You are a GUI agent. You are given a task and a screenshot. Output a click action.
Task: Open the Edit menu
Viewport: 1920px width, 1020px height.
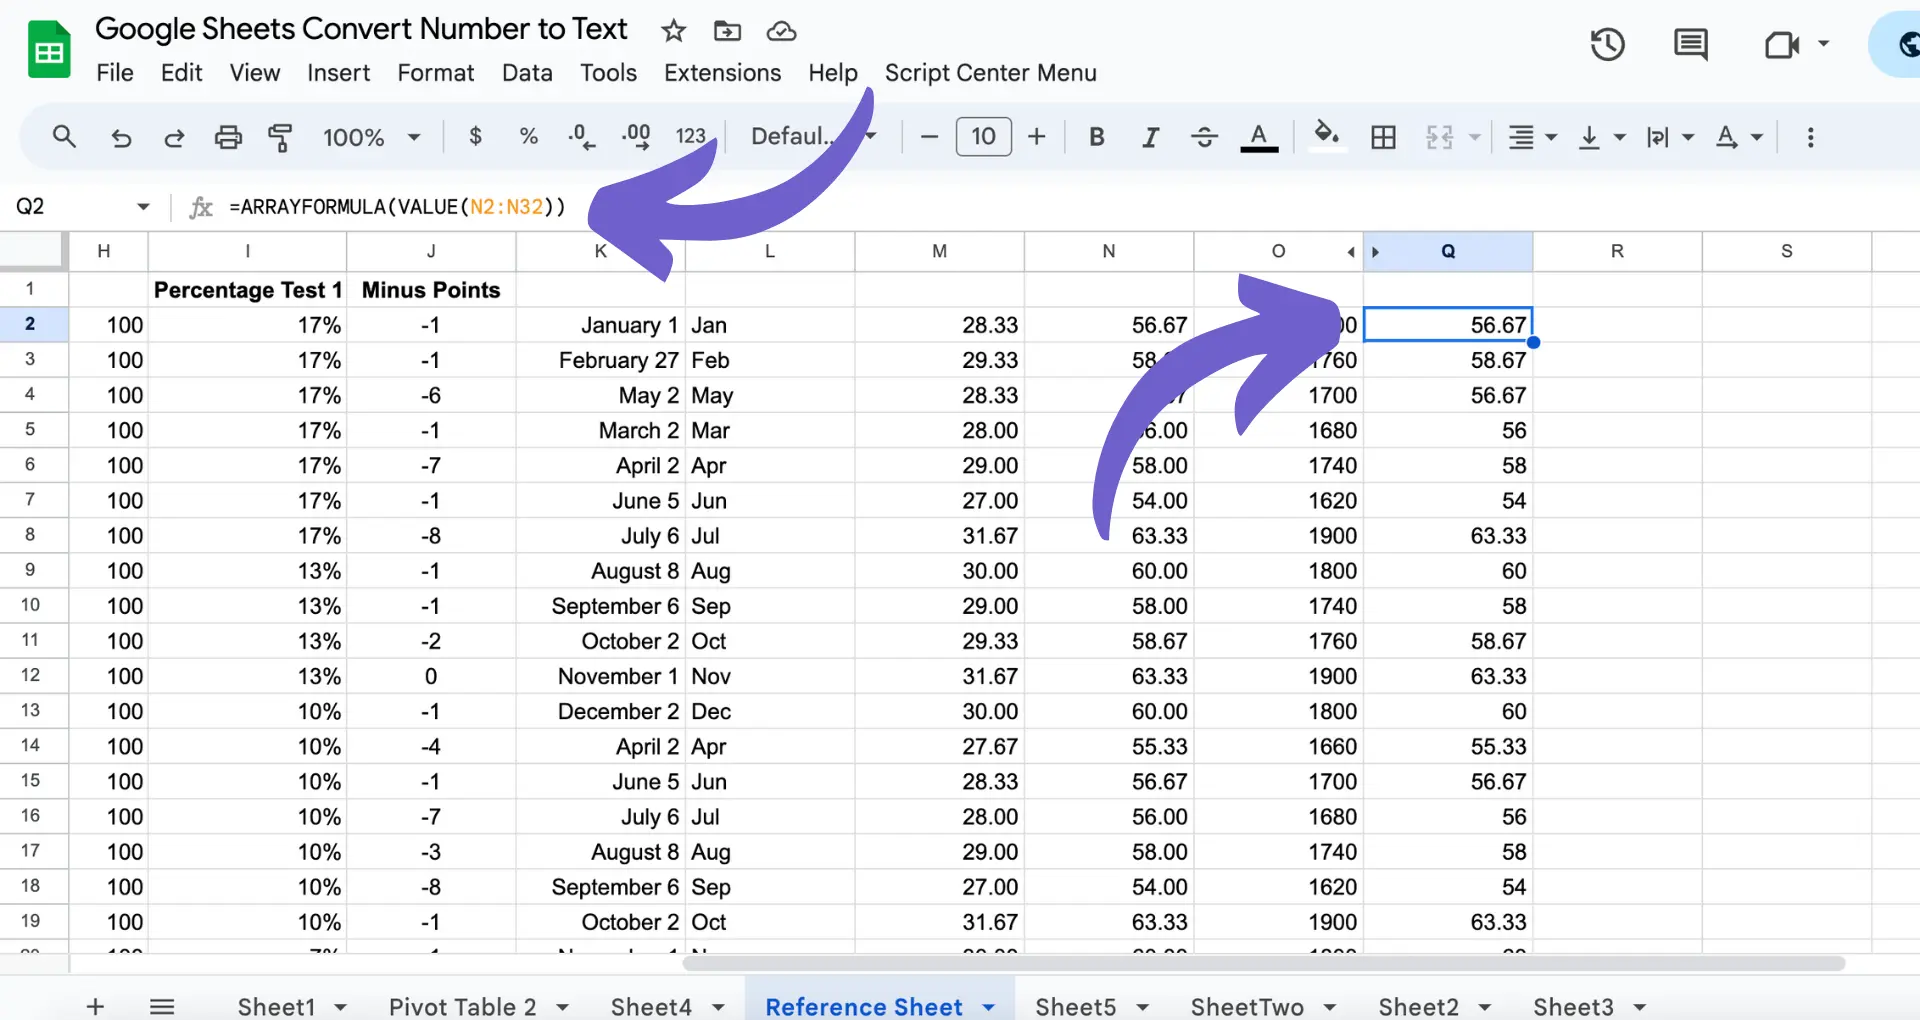(182, 73)
